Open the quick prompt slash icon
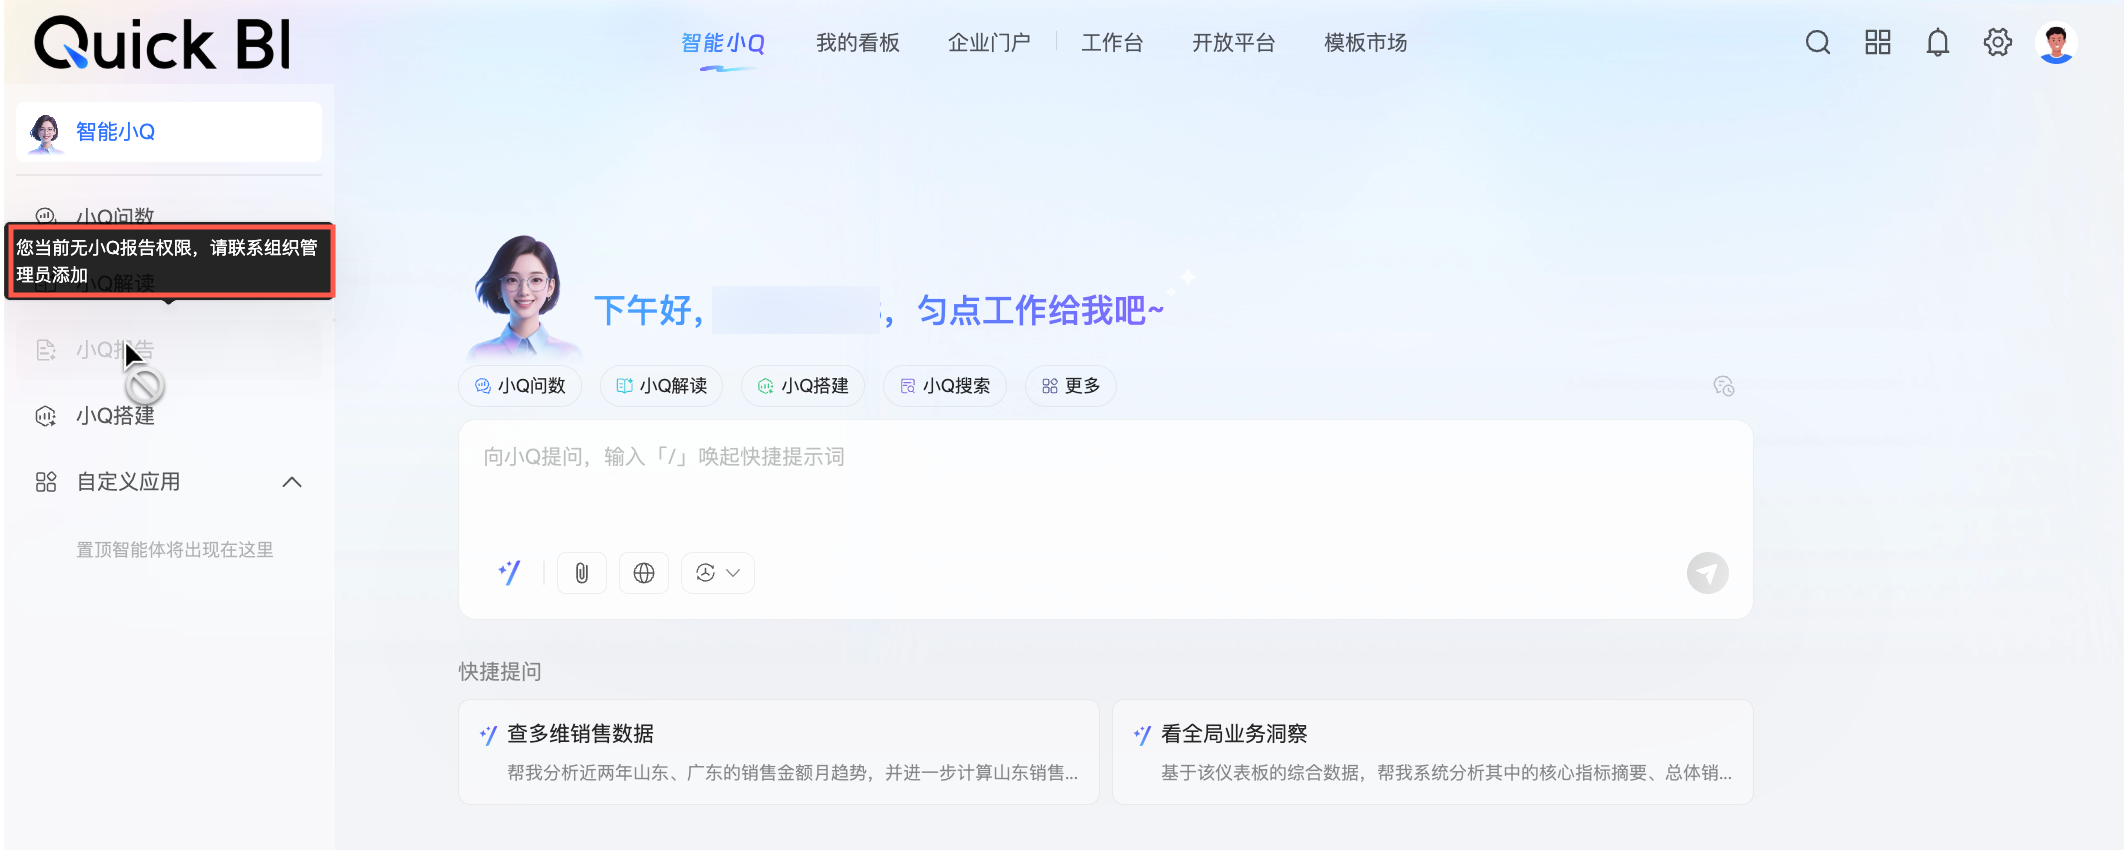The width and height of the screenshot is (2124, 850). pos(510,573)
